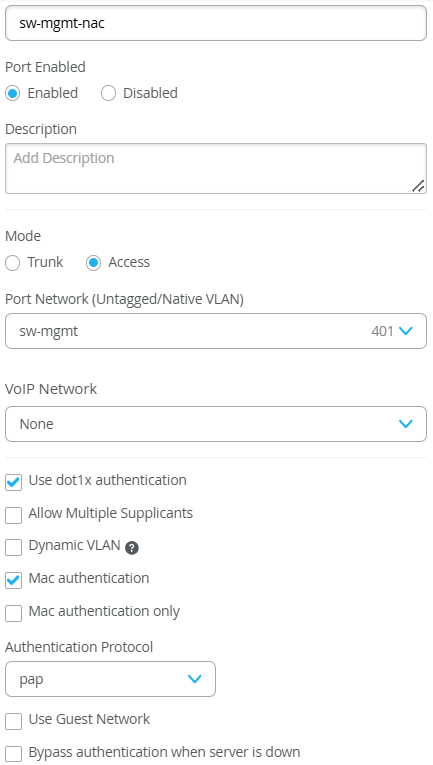Viewport: 433px width, 765px height.
Task: Click the Port Network dropdown chevron arrow
Action: (406, 331)
